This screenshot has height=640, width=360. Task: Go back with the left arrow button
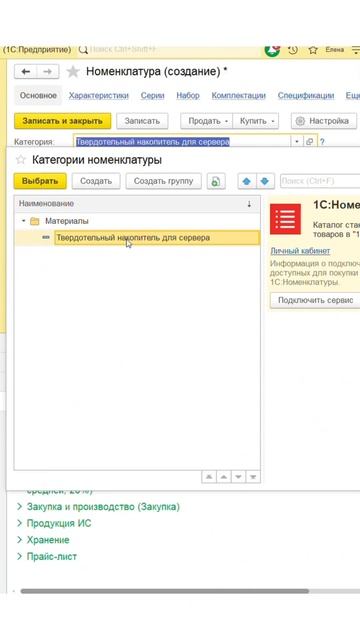click(x=26, y=72)
